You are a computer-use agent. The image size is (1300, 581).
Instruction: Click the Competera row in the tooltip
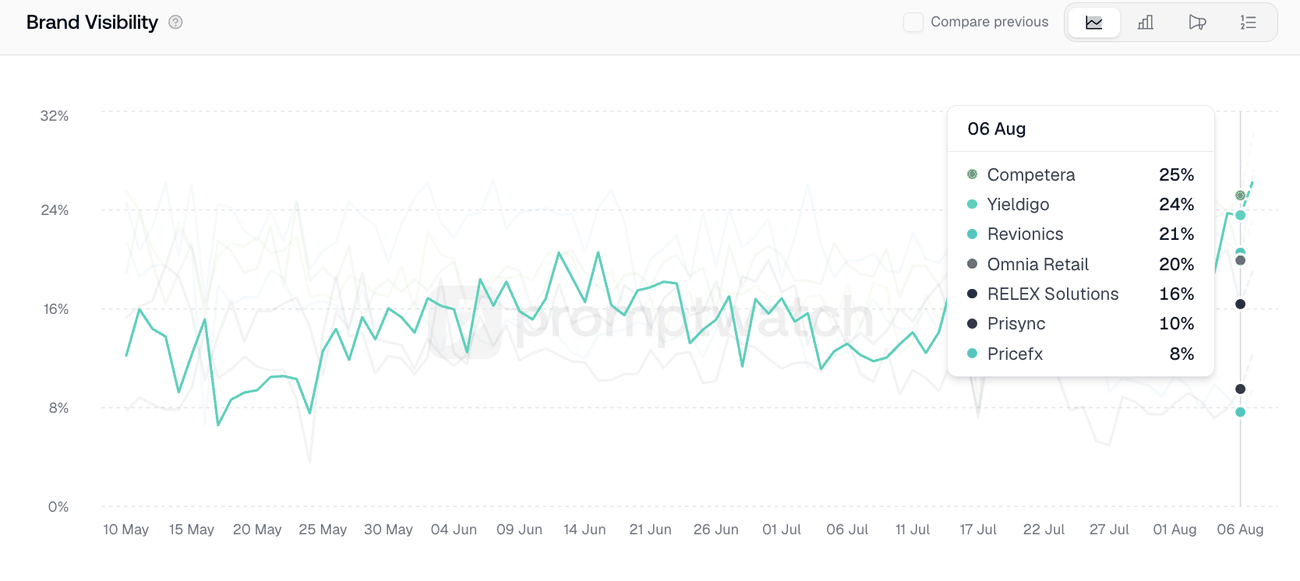[1080, 174]
